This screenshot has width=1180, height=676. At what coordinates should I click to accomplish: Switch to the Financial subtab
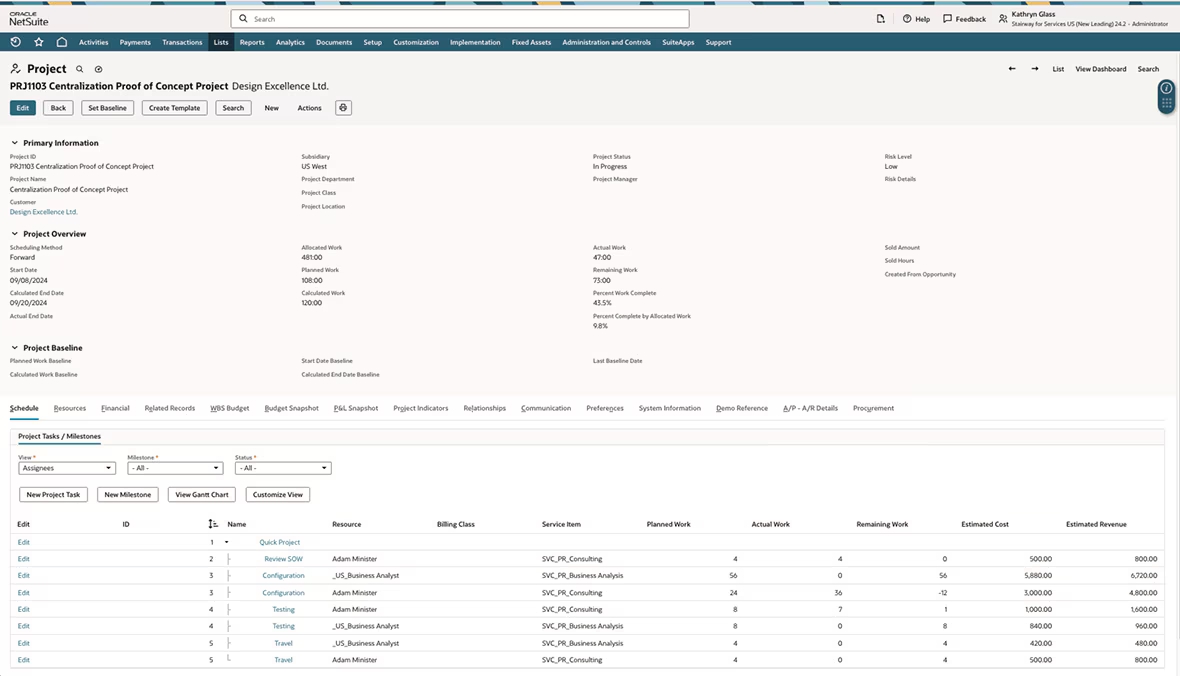[x=115, y=408]
